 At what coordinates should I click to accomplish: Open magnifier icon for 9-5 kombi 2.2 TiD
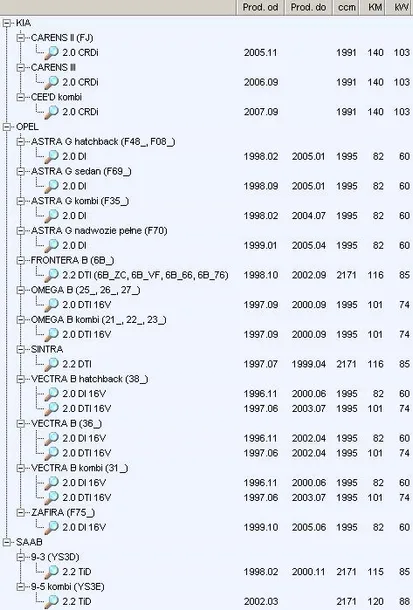(51, 601)
